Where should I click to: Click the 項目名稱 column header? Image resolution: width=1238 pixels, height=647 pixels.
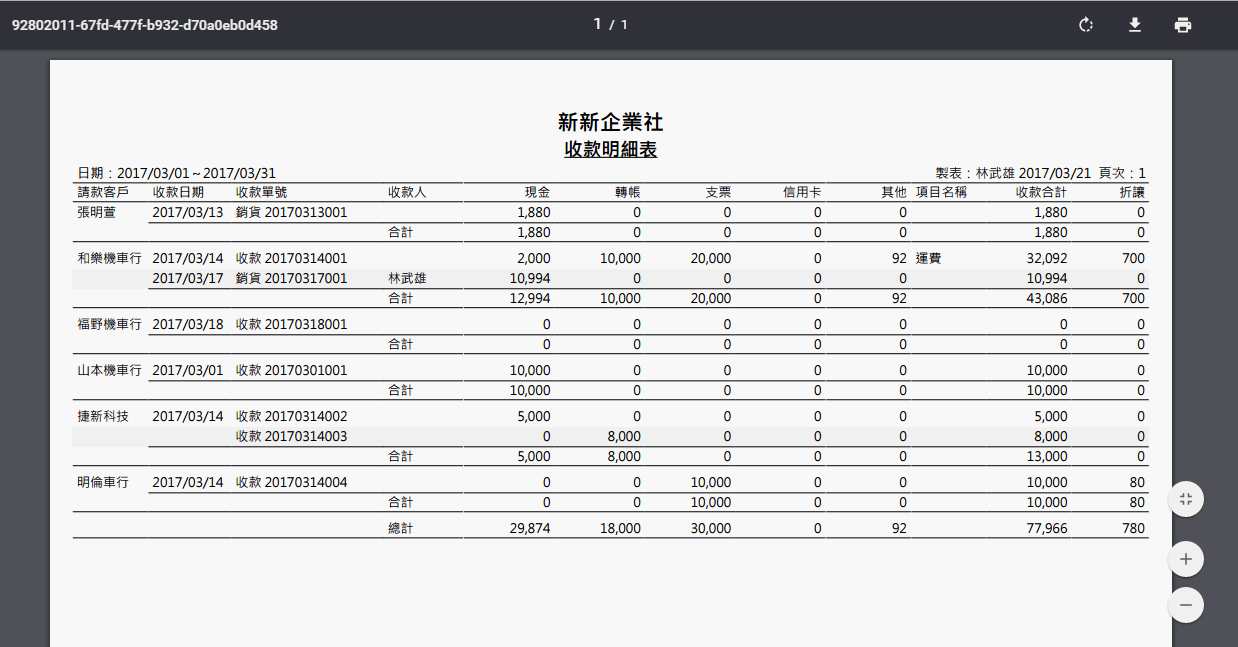[x=941, y=192]
